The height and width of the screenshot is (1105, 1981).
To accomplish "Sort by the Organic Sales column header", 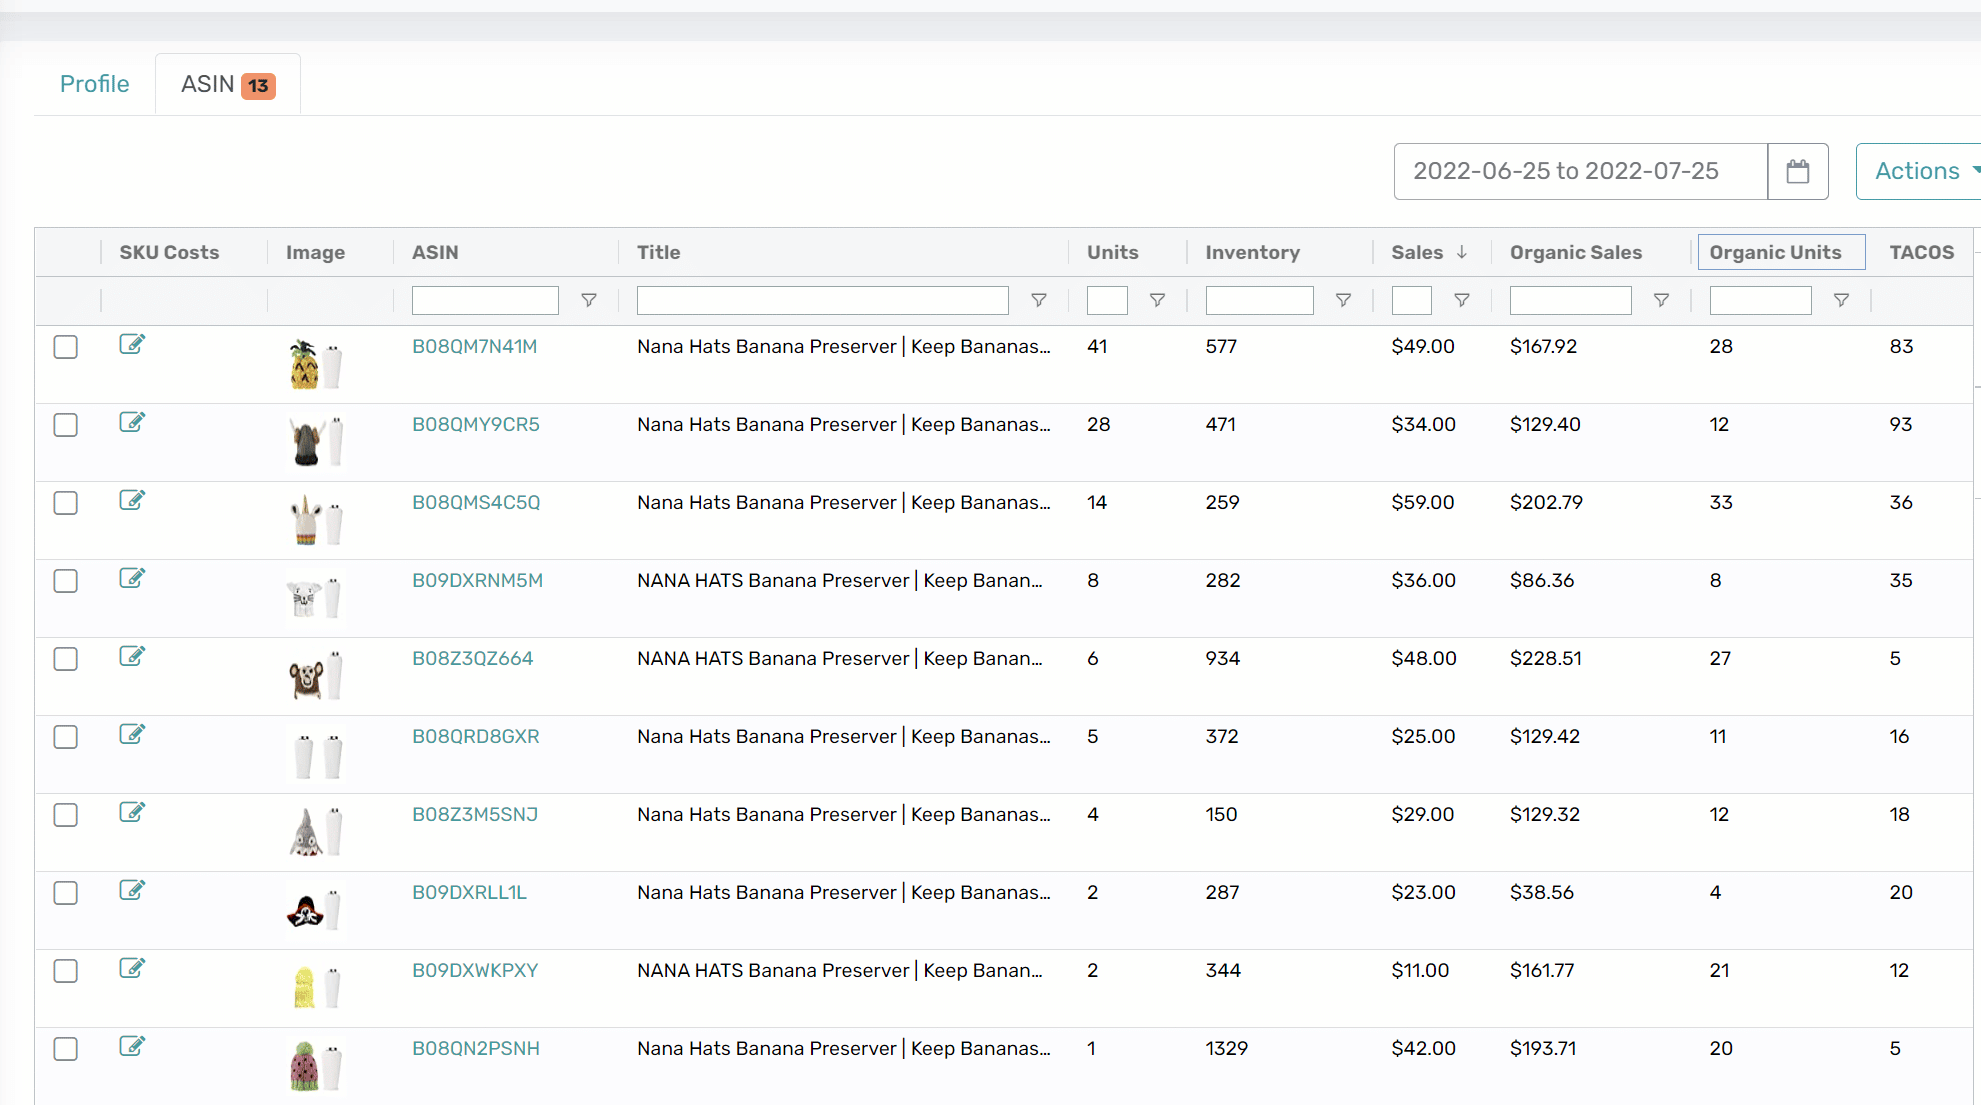I will (1575, 252).
